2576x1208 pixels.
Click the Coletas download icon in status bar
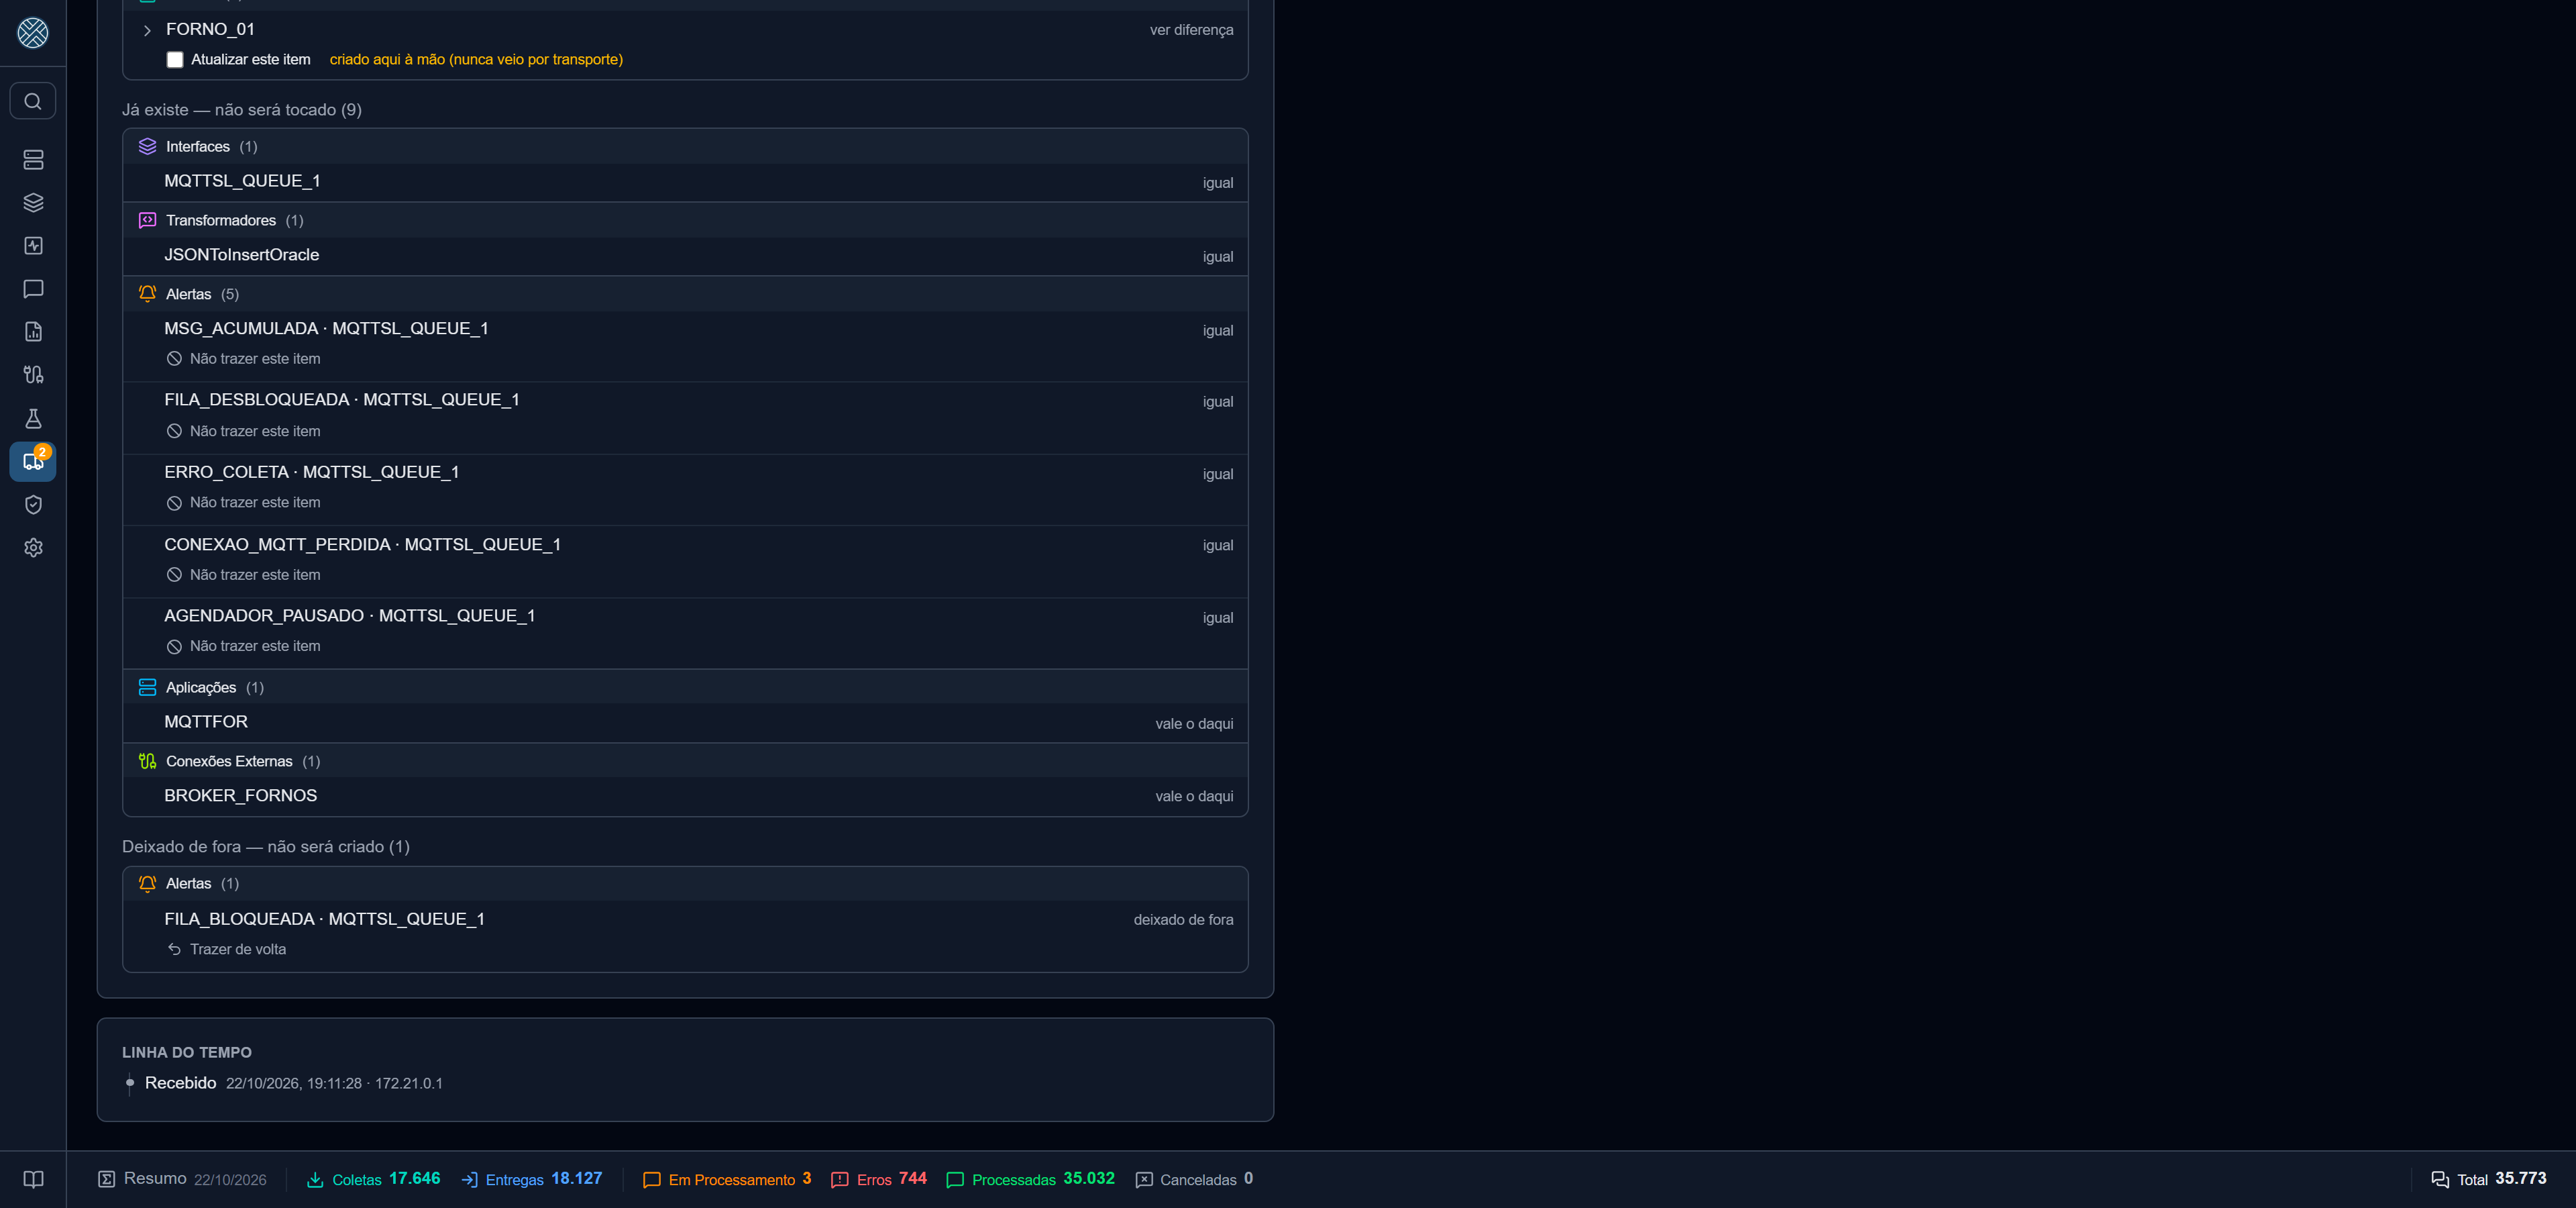[x=315, y=1180]
